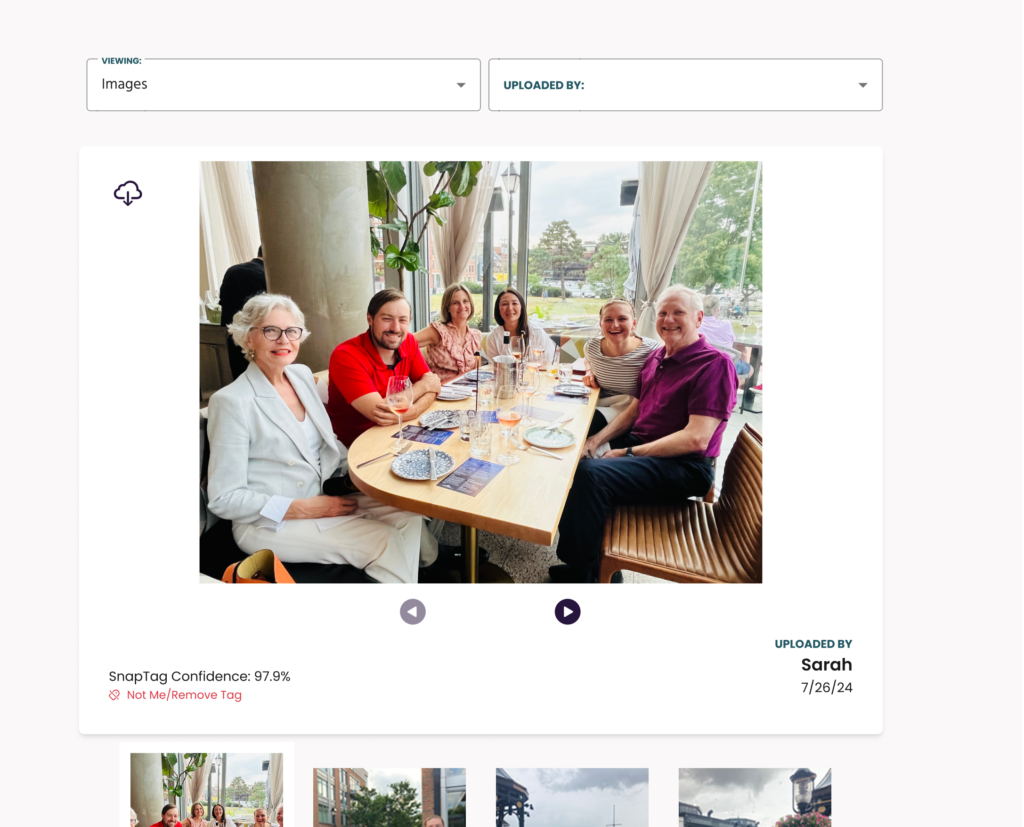The image size is (1024, 827).
Task: Click the VIEWING field label
Action: [x=121, y=61]
